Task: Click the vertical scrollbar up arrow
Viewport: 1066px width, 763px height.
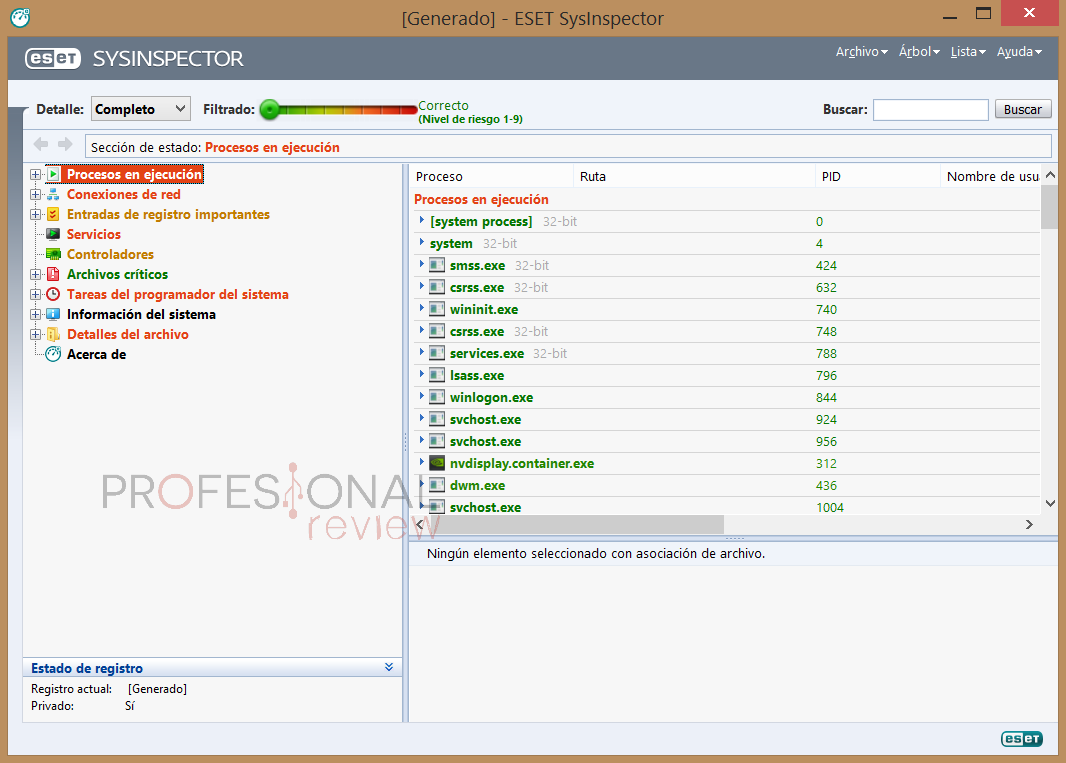Action: (x=1050, y=175)
